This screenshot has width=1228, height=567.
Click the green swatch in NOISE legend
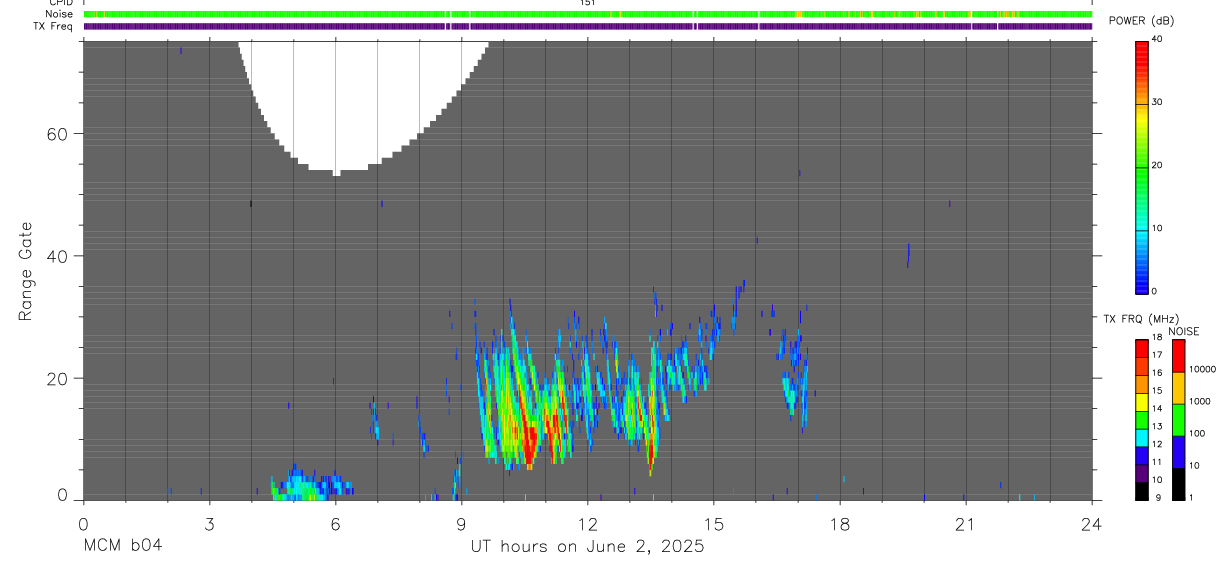click(x=1178, y=420)
